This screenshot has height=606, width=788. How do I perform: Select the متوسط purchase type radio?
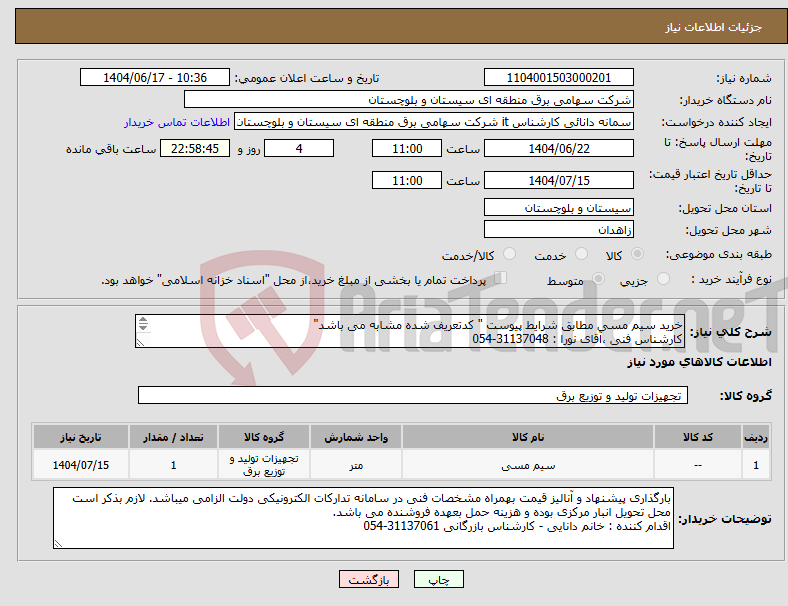click(x=598, y=278)
